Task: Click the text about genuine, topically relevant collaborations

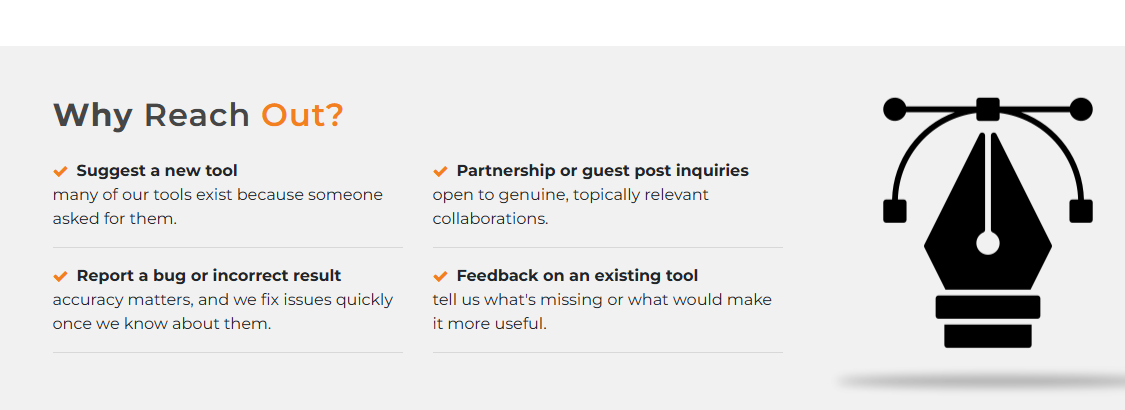Action: (570, 207)
